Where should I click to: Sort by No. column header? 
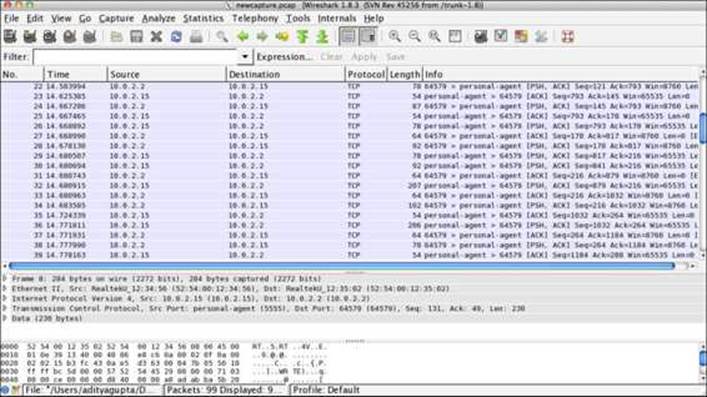tap(22, 74)
